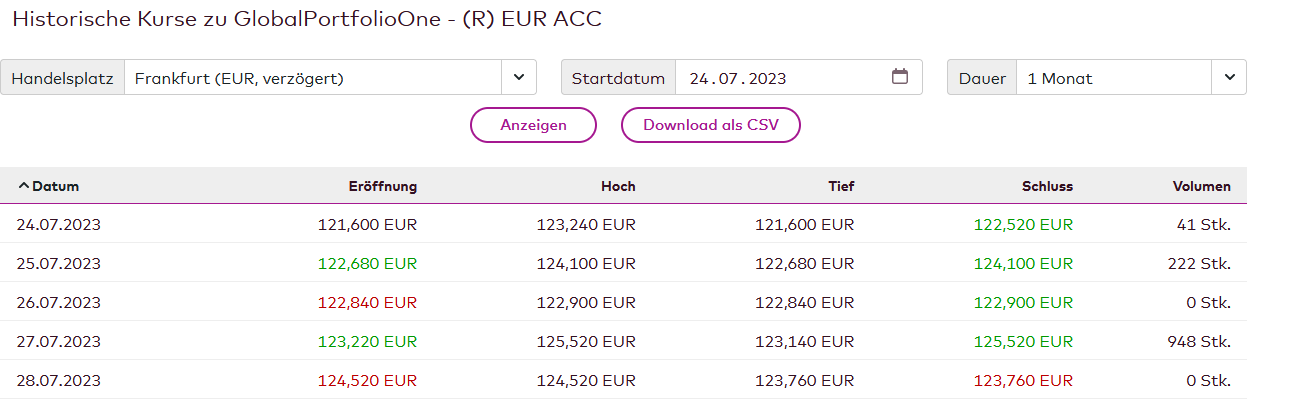
Task: Open the Dauer dropdown chevron
Action: [1229, 77]
